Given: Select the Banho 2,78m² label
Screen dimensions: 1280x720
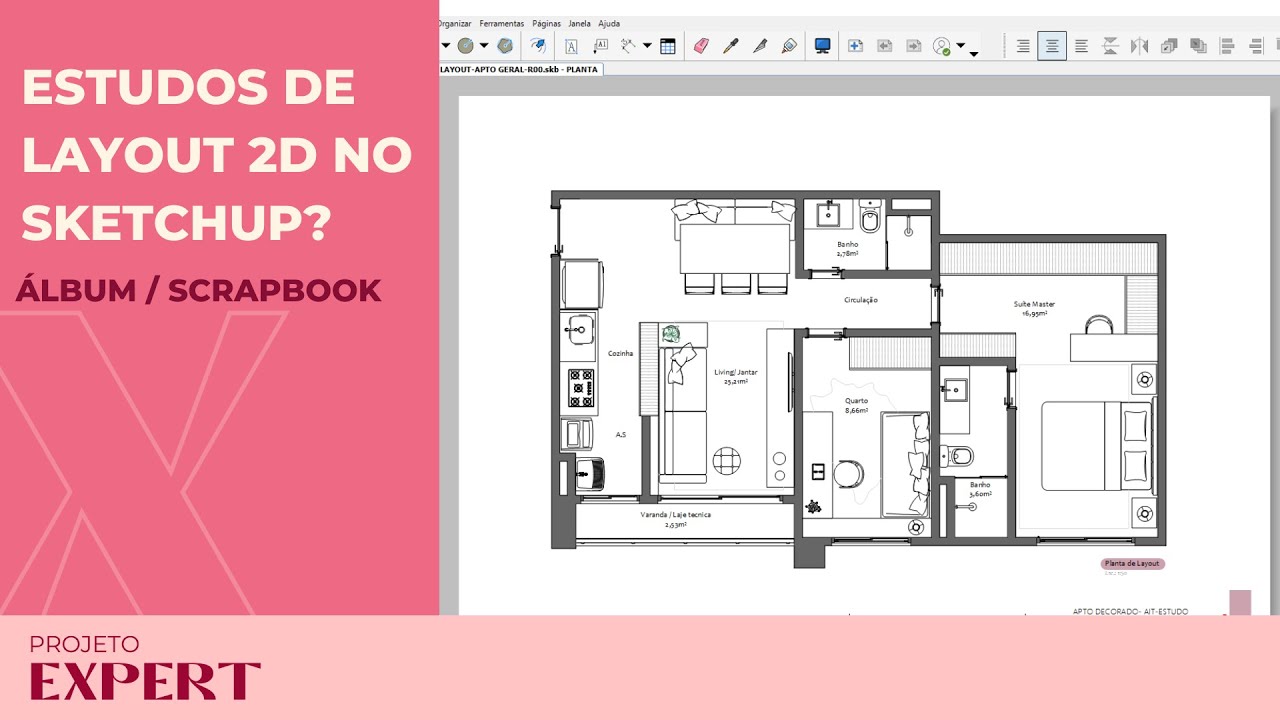Looking at the screenshot, I should pos(848,249).
